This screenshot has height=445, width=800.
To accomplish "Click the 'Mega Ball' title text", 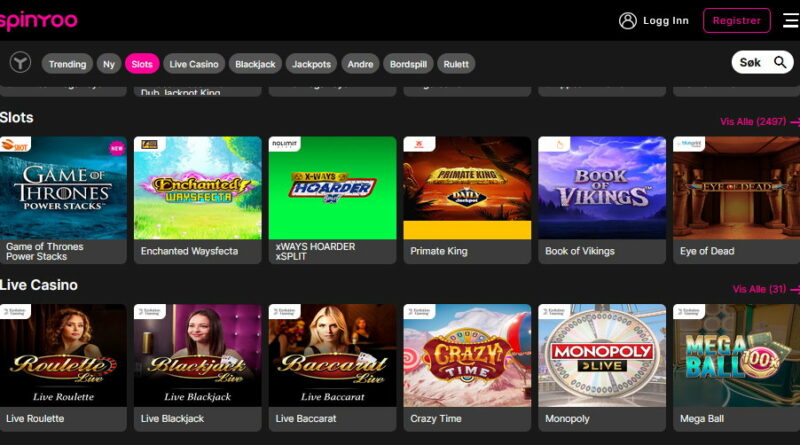I will click(x=702, y=418).
